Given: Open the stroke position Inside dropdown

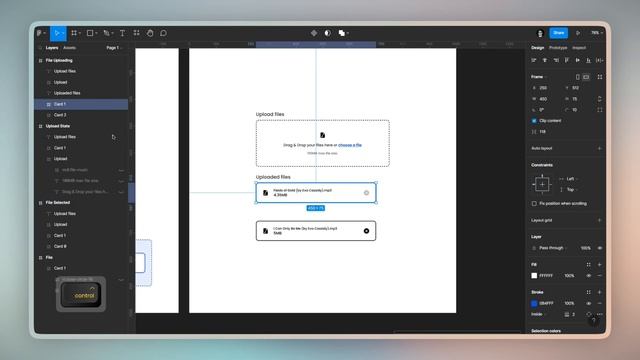Looking at the screenshot, I should pos(538,314).
